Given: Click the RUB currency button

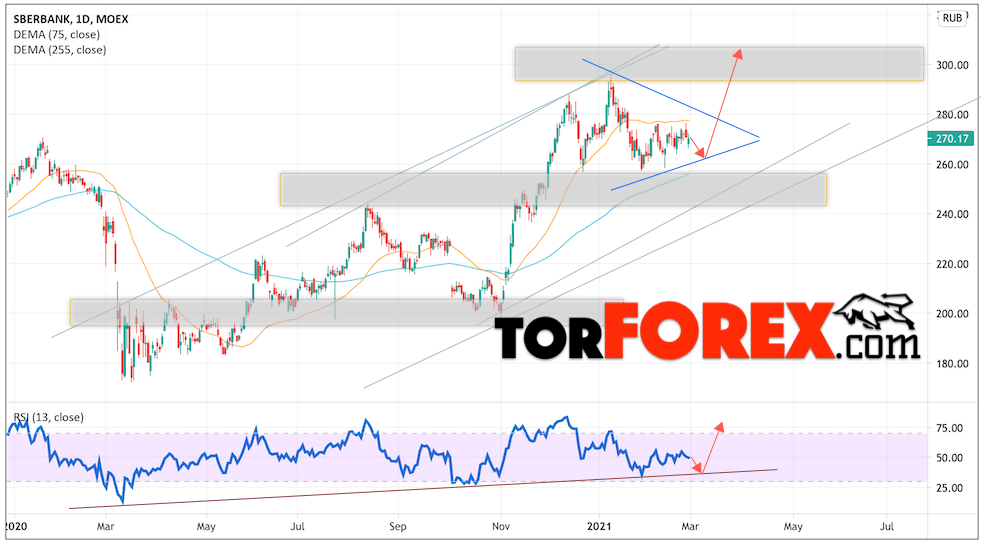Looking at the screenshot, I should click(x=952, y=18).
